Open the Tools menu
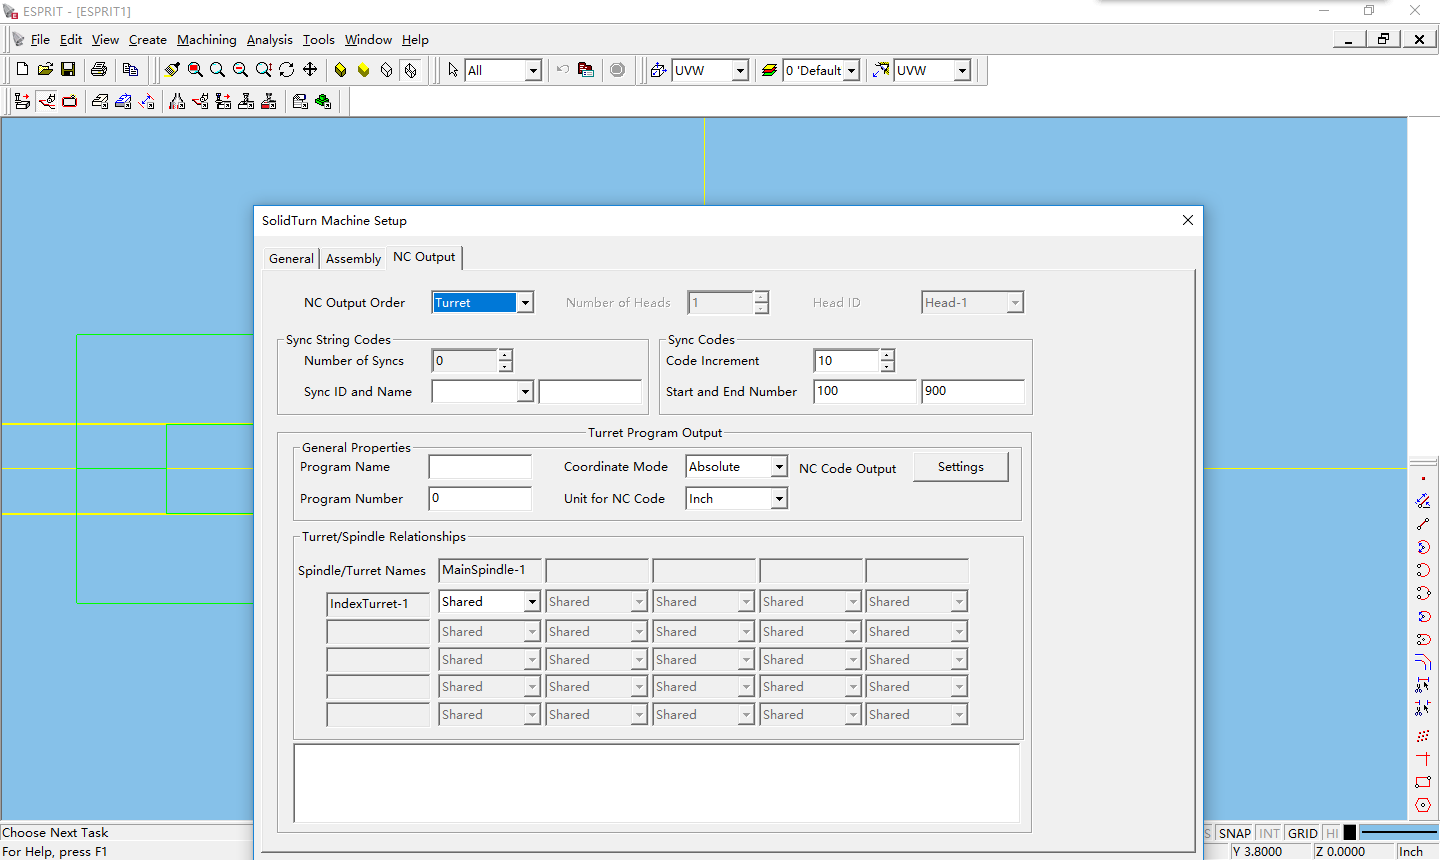This screenshot has width=1440, height=860. click(x=319, y=40)
